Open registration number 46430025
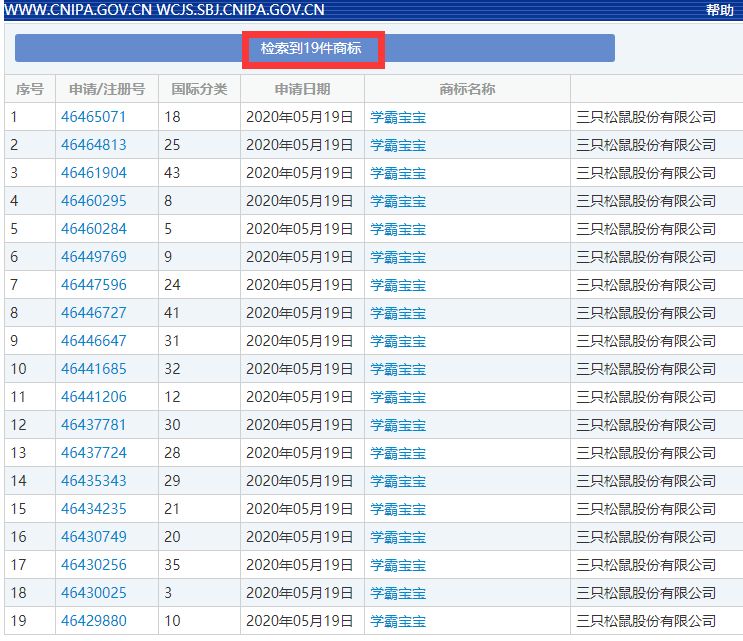This screenshot has width=743, height=641. point(93,592)
